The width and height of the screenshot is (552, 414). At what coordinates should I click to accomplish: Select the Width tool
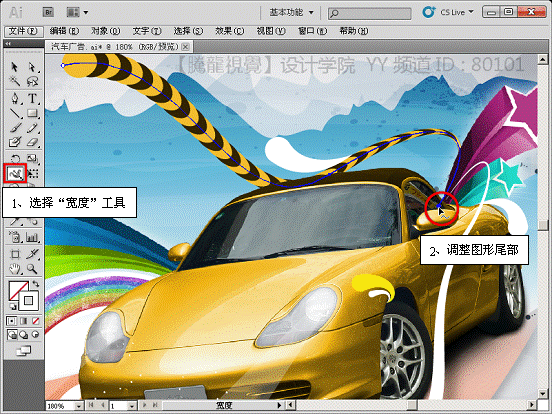pyautogui.click(x=15, y=173)
